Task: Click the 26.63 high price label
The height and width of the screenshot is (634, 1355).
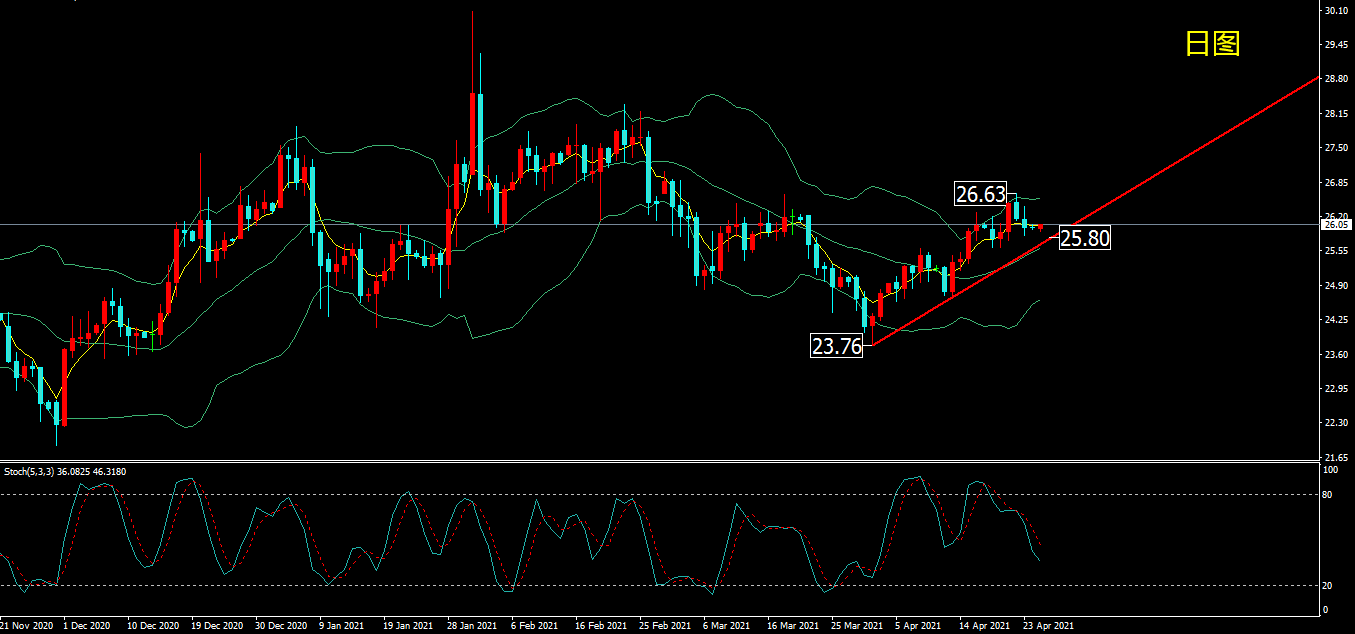Action: click(980, 195)
